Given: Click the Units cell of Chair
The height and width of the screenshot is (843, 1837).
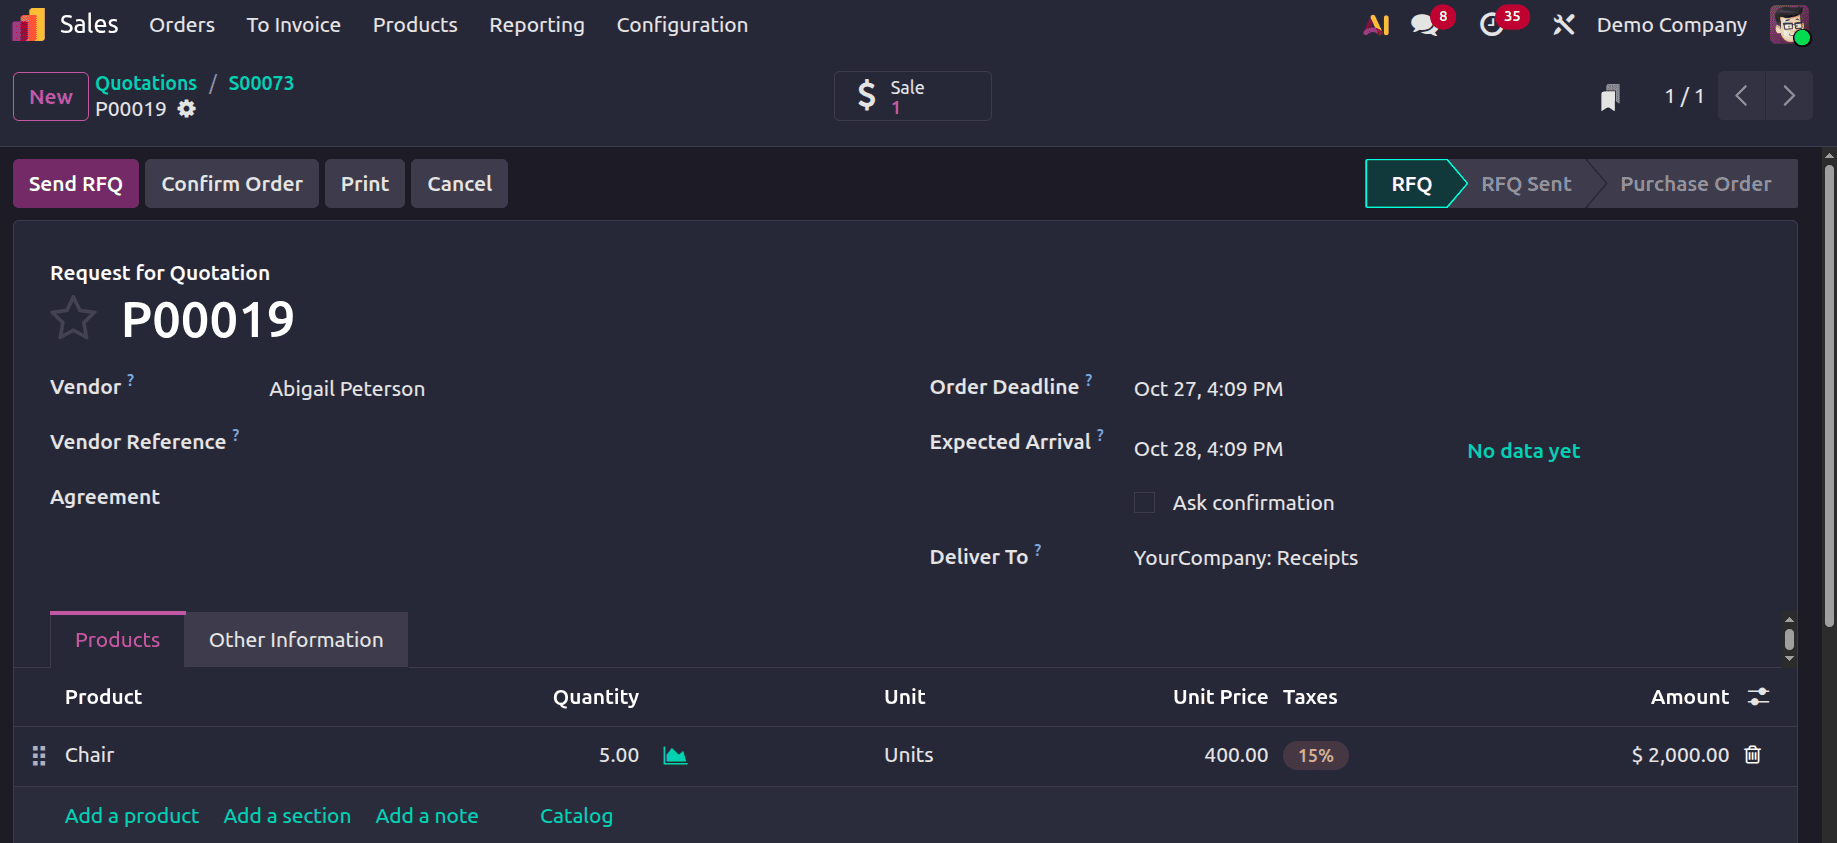Looking at the screenshot, I should point(908,755).
